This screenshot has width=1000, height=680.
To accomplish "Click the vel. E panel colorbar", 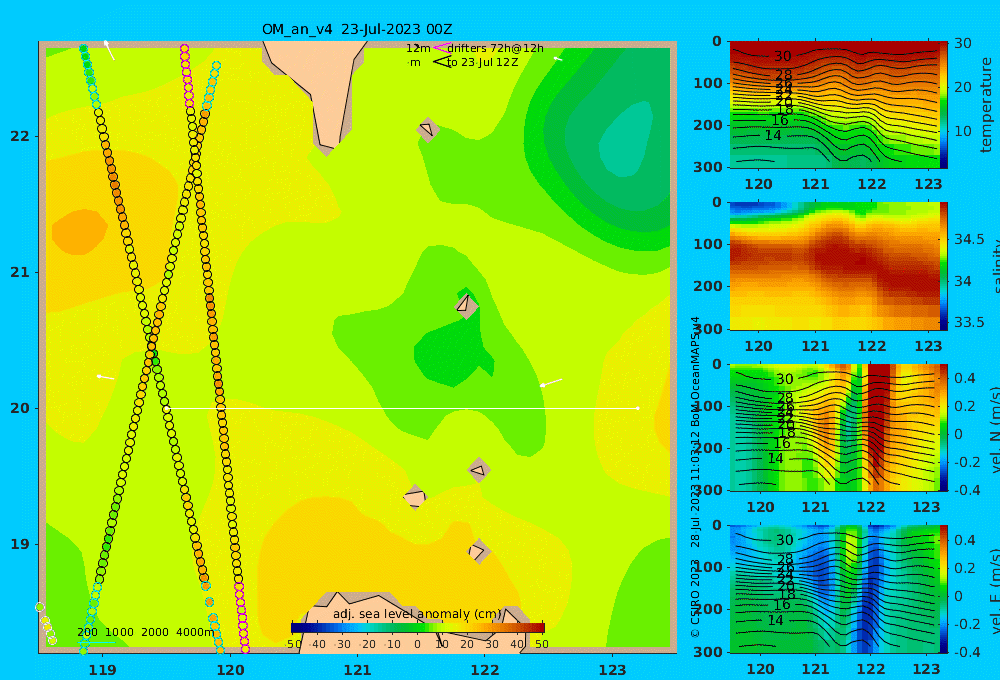I will [943, 589].
